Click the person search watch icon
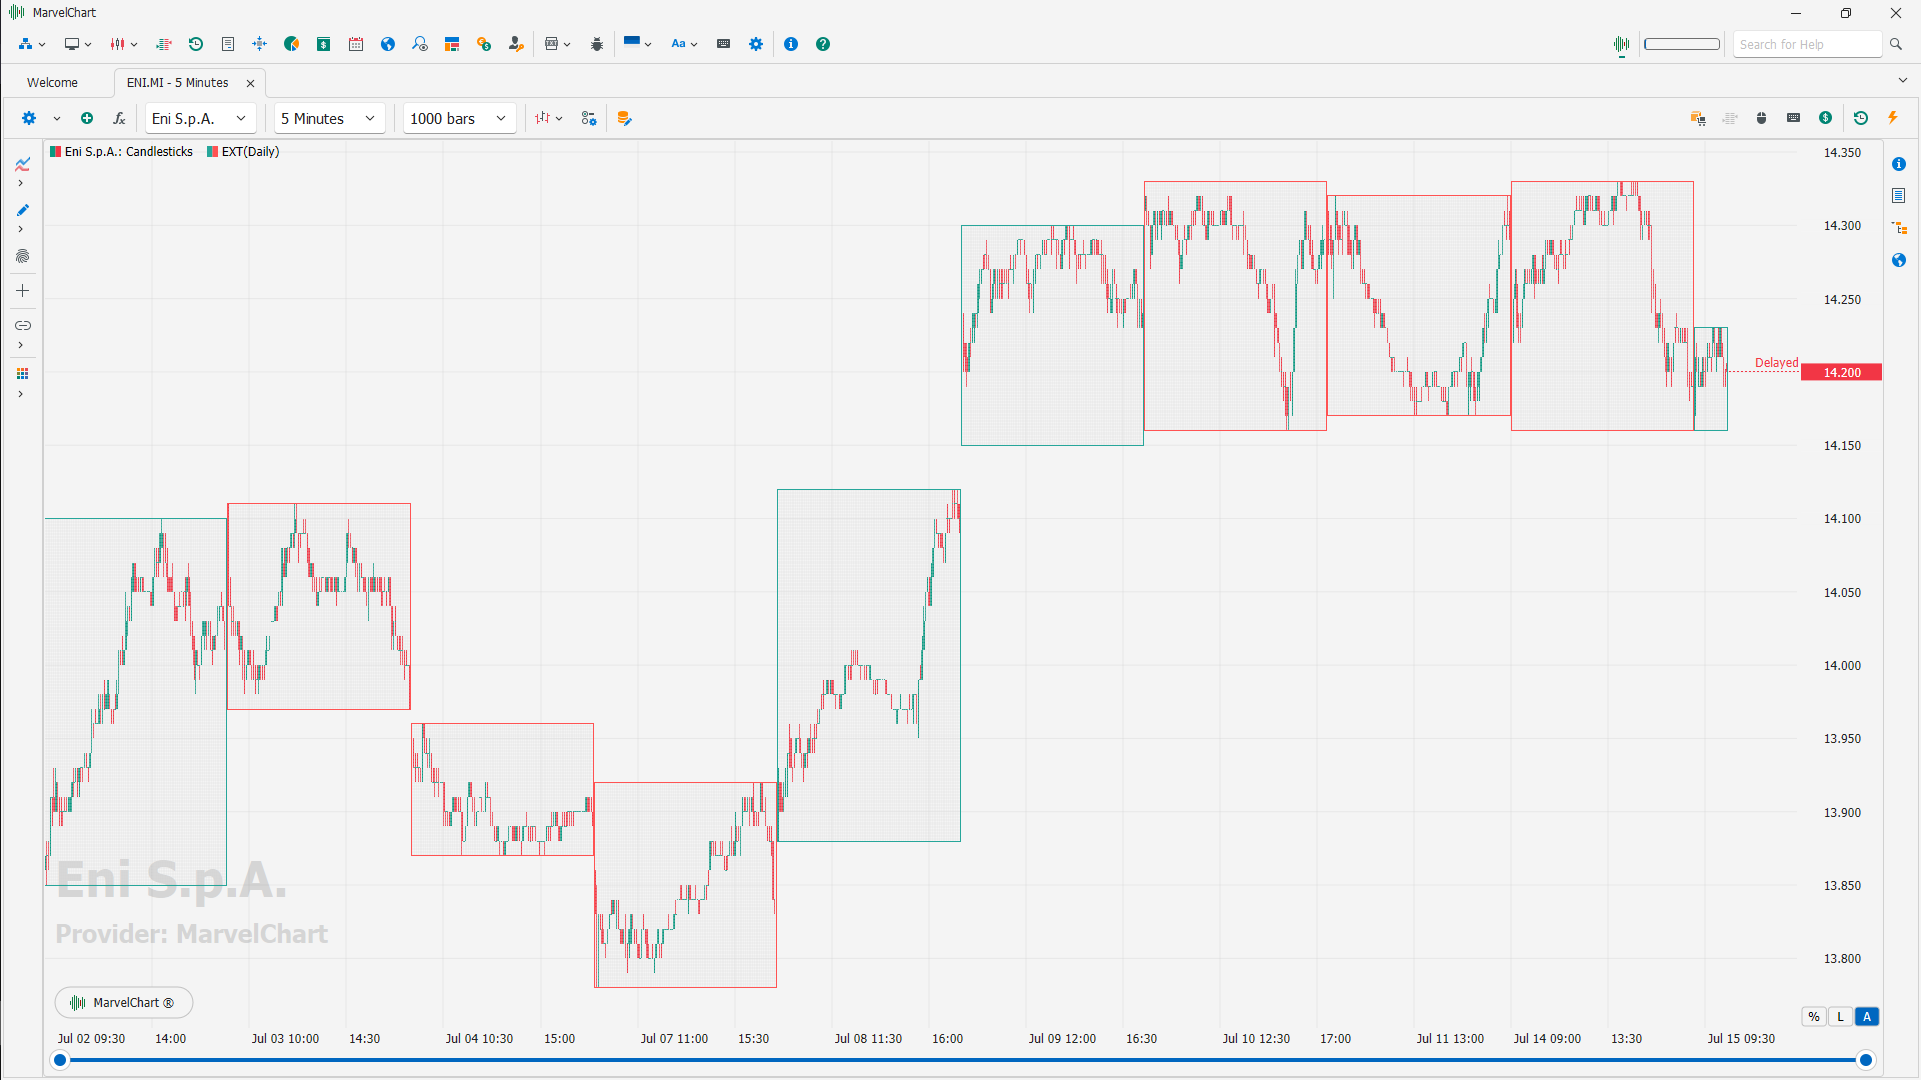The image size is (1921, 1080). point(420,44)
